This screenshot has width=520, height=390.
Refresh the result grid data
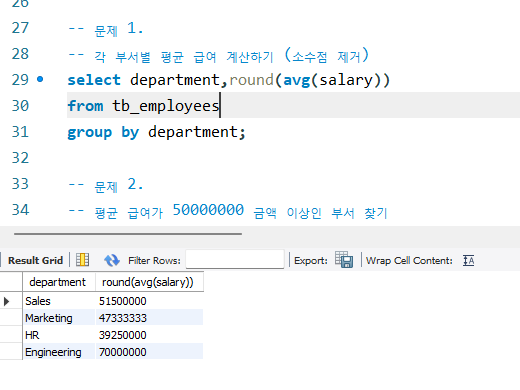[x=112, y=260]
